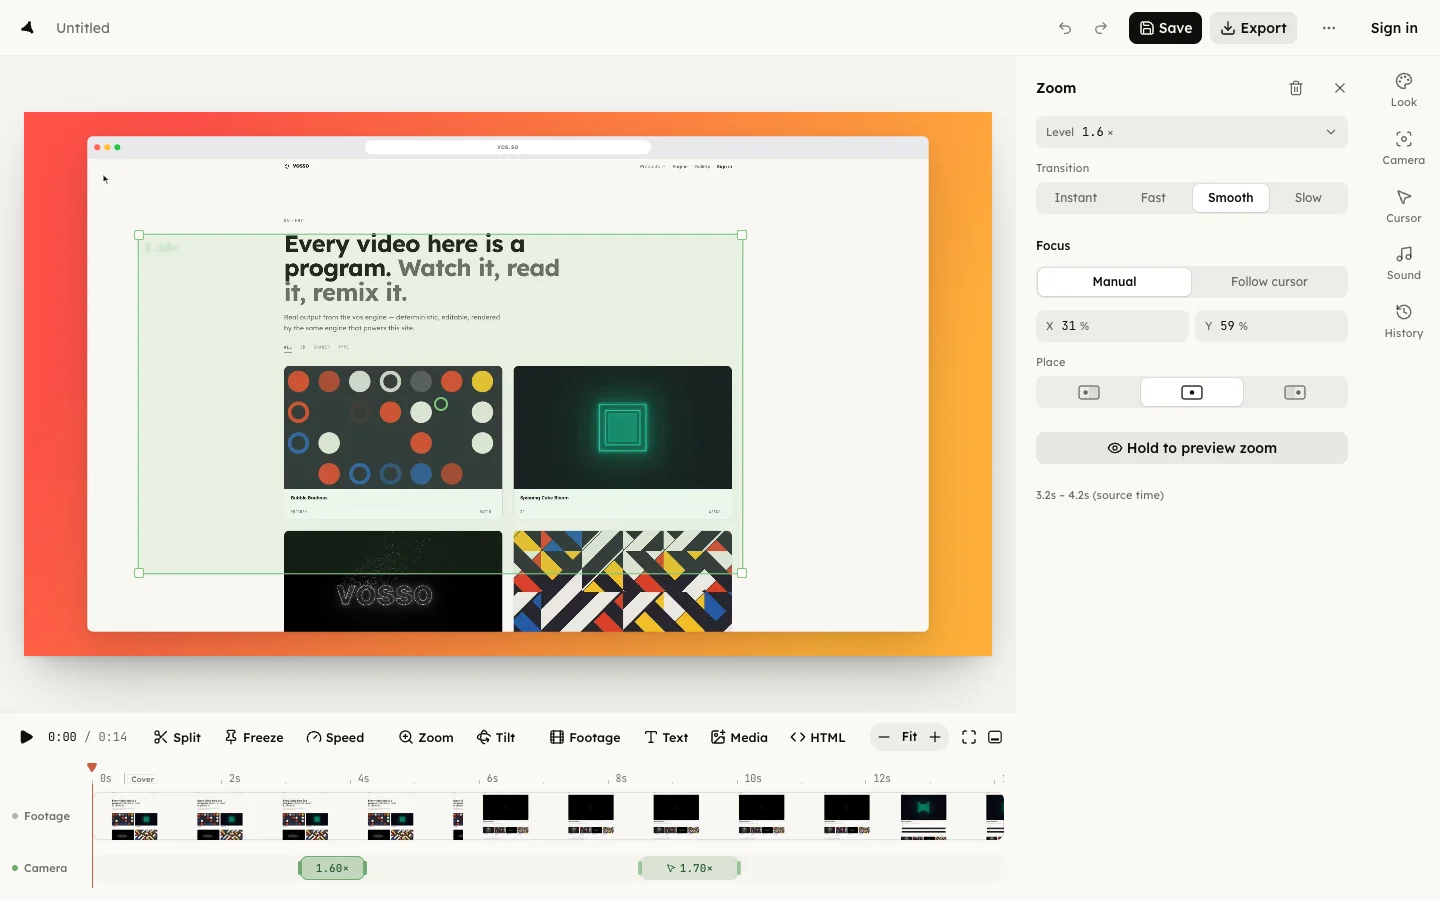Undo the last action
This screenshot has height=900, width=1440.
click(1065, 28)
